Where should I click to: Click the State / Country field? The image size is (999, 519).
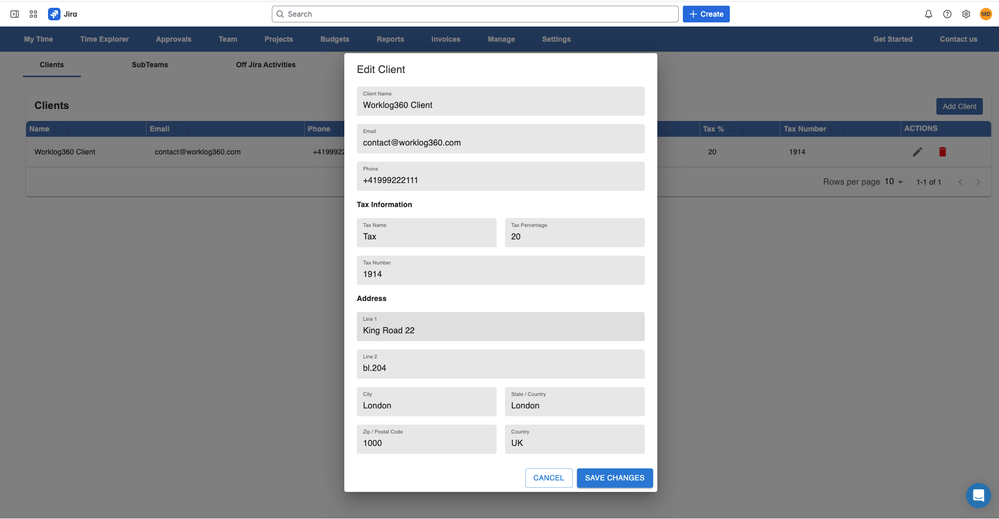point(575,402)
